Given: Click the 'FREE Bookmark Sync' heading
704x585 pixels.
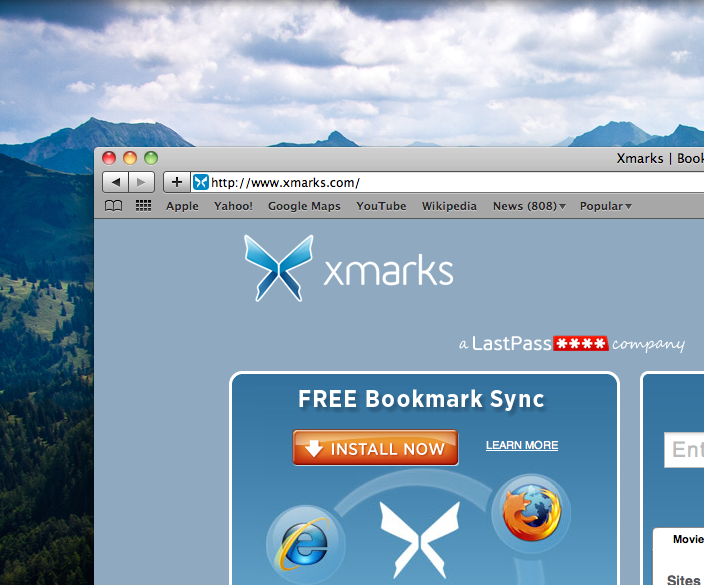Looking at the screenshot, I should point(421,399).
